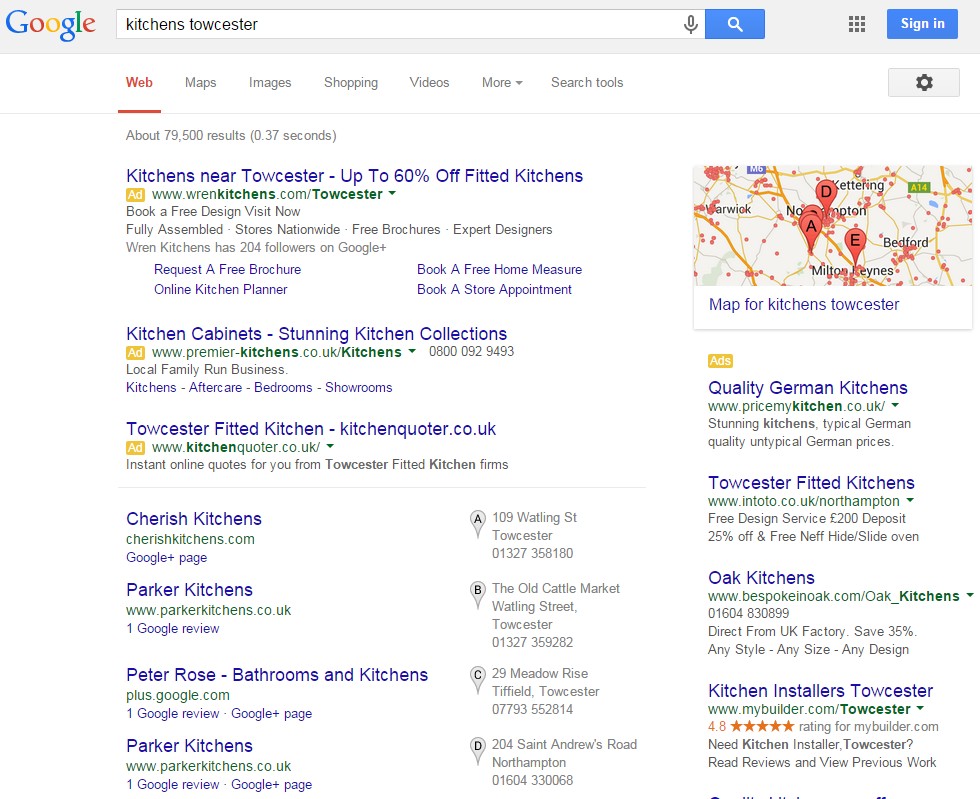Image resolution: width=980 pixels, height=799 pixels.
Task: Click map marker pin C for Peter Rose
Action: [x=478, y=680]
